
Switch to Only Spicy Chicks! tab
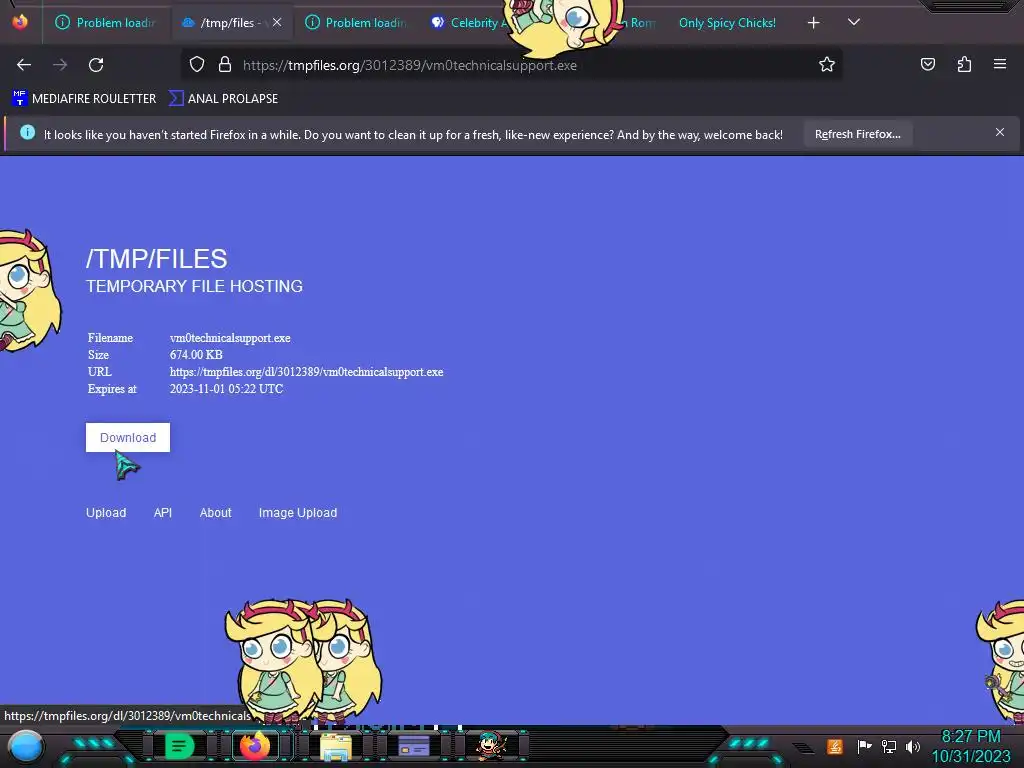pos(727,23)
